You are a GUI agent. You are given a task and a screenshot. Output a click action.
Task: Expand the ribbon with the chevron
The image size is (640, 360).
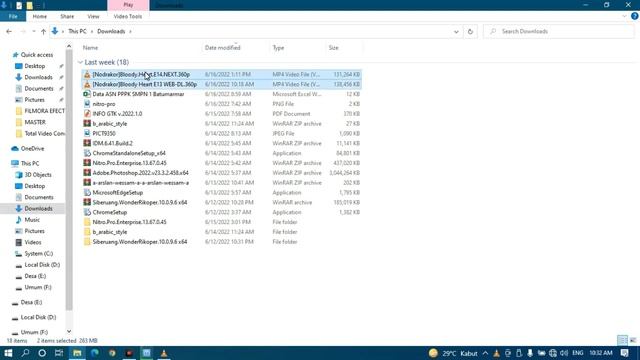coord(624,16)
